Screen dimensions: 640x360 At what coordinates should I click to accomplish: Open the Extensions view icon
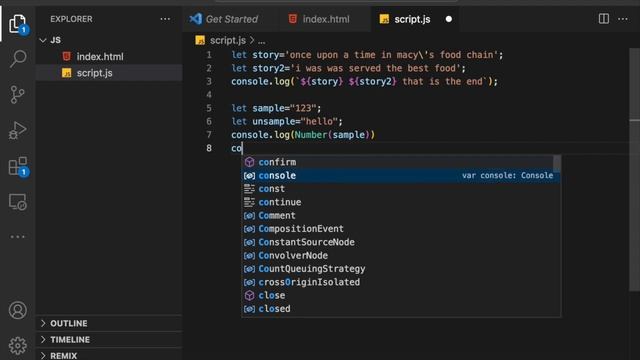coord(18,166)
